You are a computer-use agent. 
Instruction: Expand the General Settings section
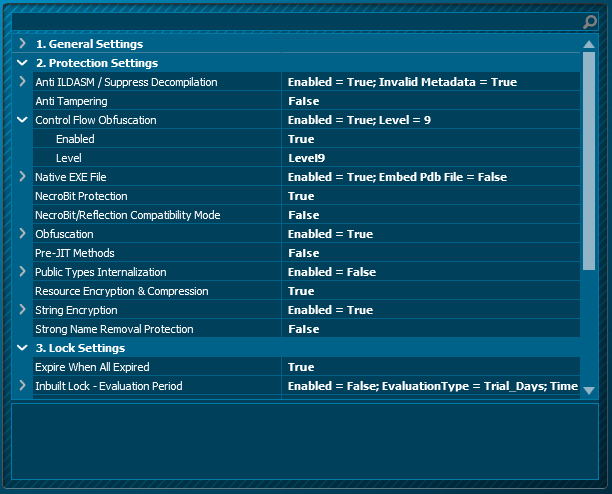point(22,44)
